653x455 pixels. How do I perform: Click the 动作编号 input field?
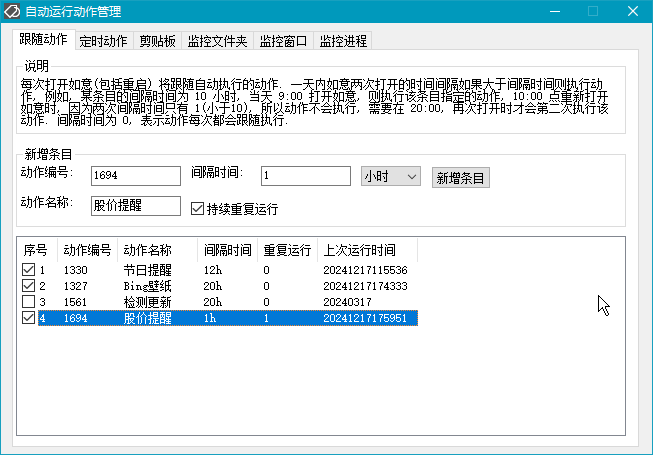click(x=136, y=176)
